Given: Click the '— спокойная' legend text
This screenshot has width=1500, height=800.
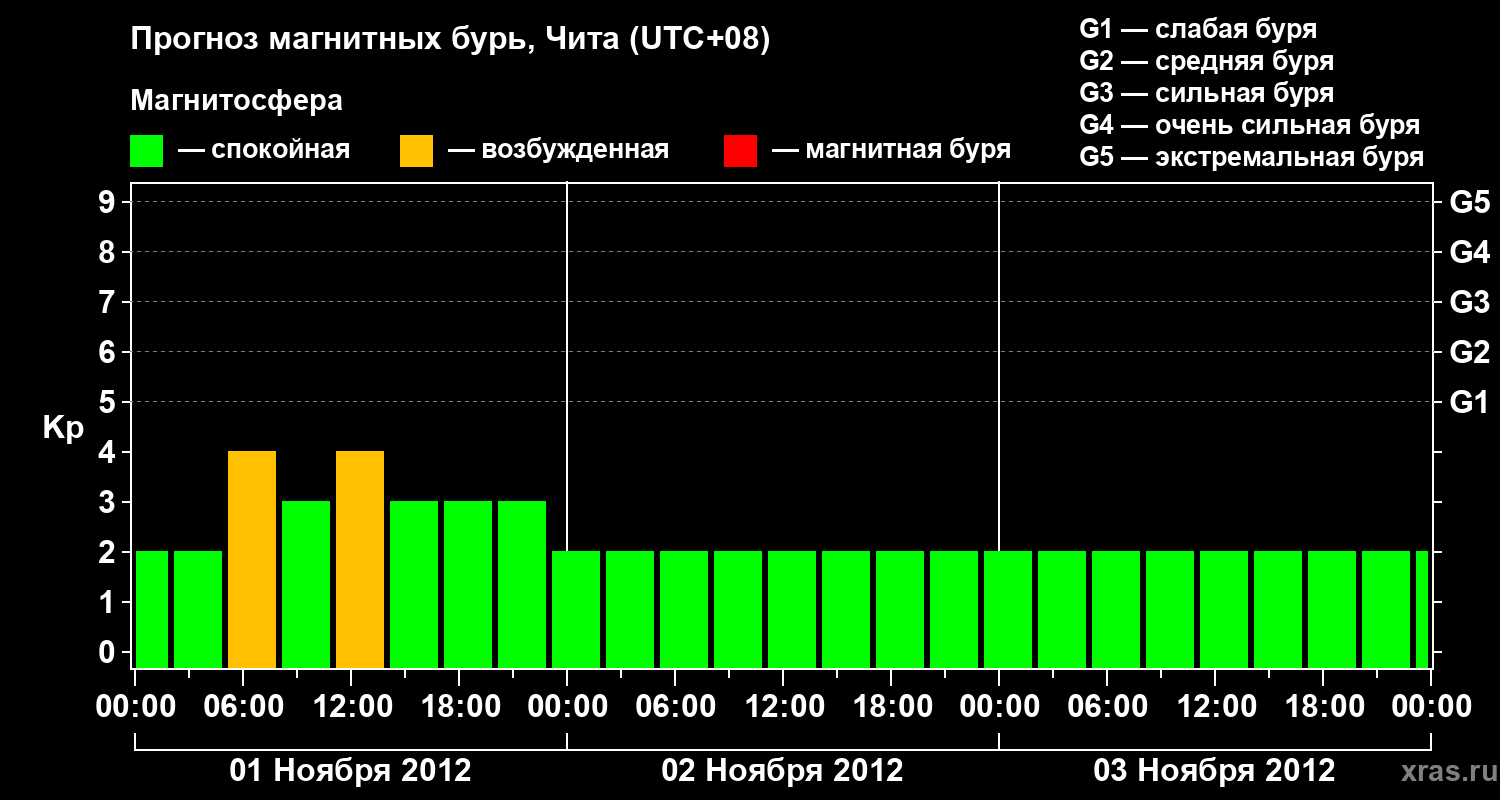Looking at the screenshot, I should [x=264, y=151].
